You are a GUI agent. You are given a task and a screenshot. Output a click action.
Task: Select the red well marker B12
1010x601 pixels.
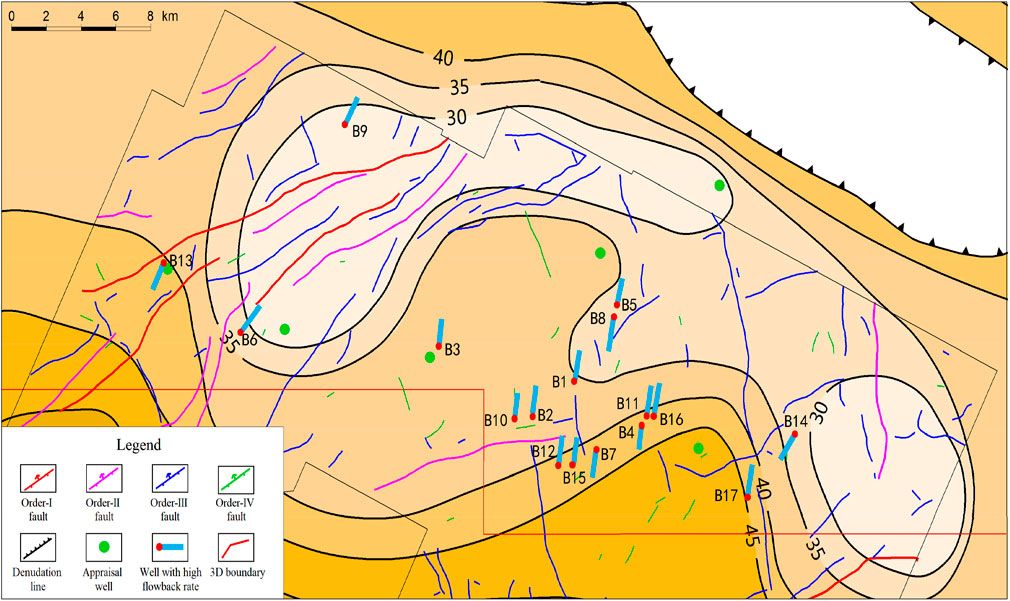pos(558,466)
